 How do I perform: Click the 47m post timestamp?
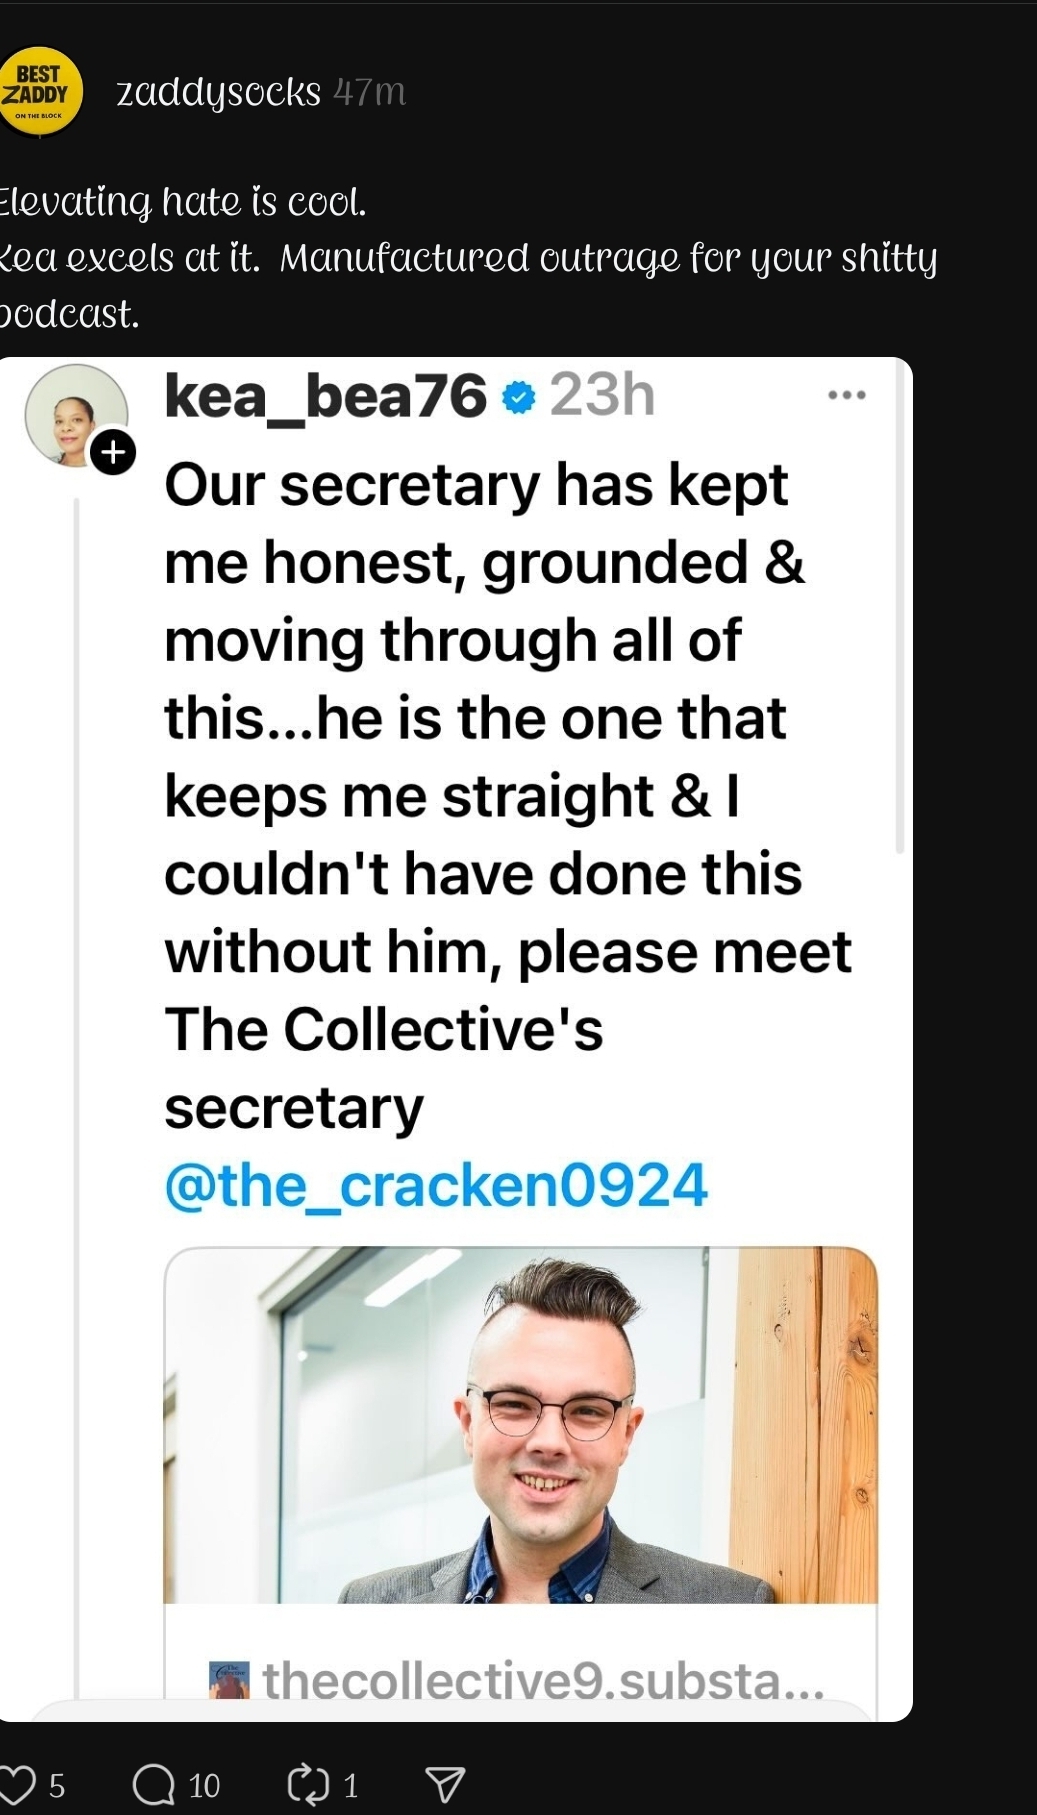[x=370, y=92]
